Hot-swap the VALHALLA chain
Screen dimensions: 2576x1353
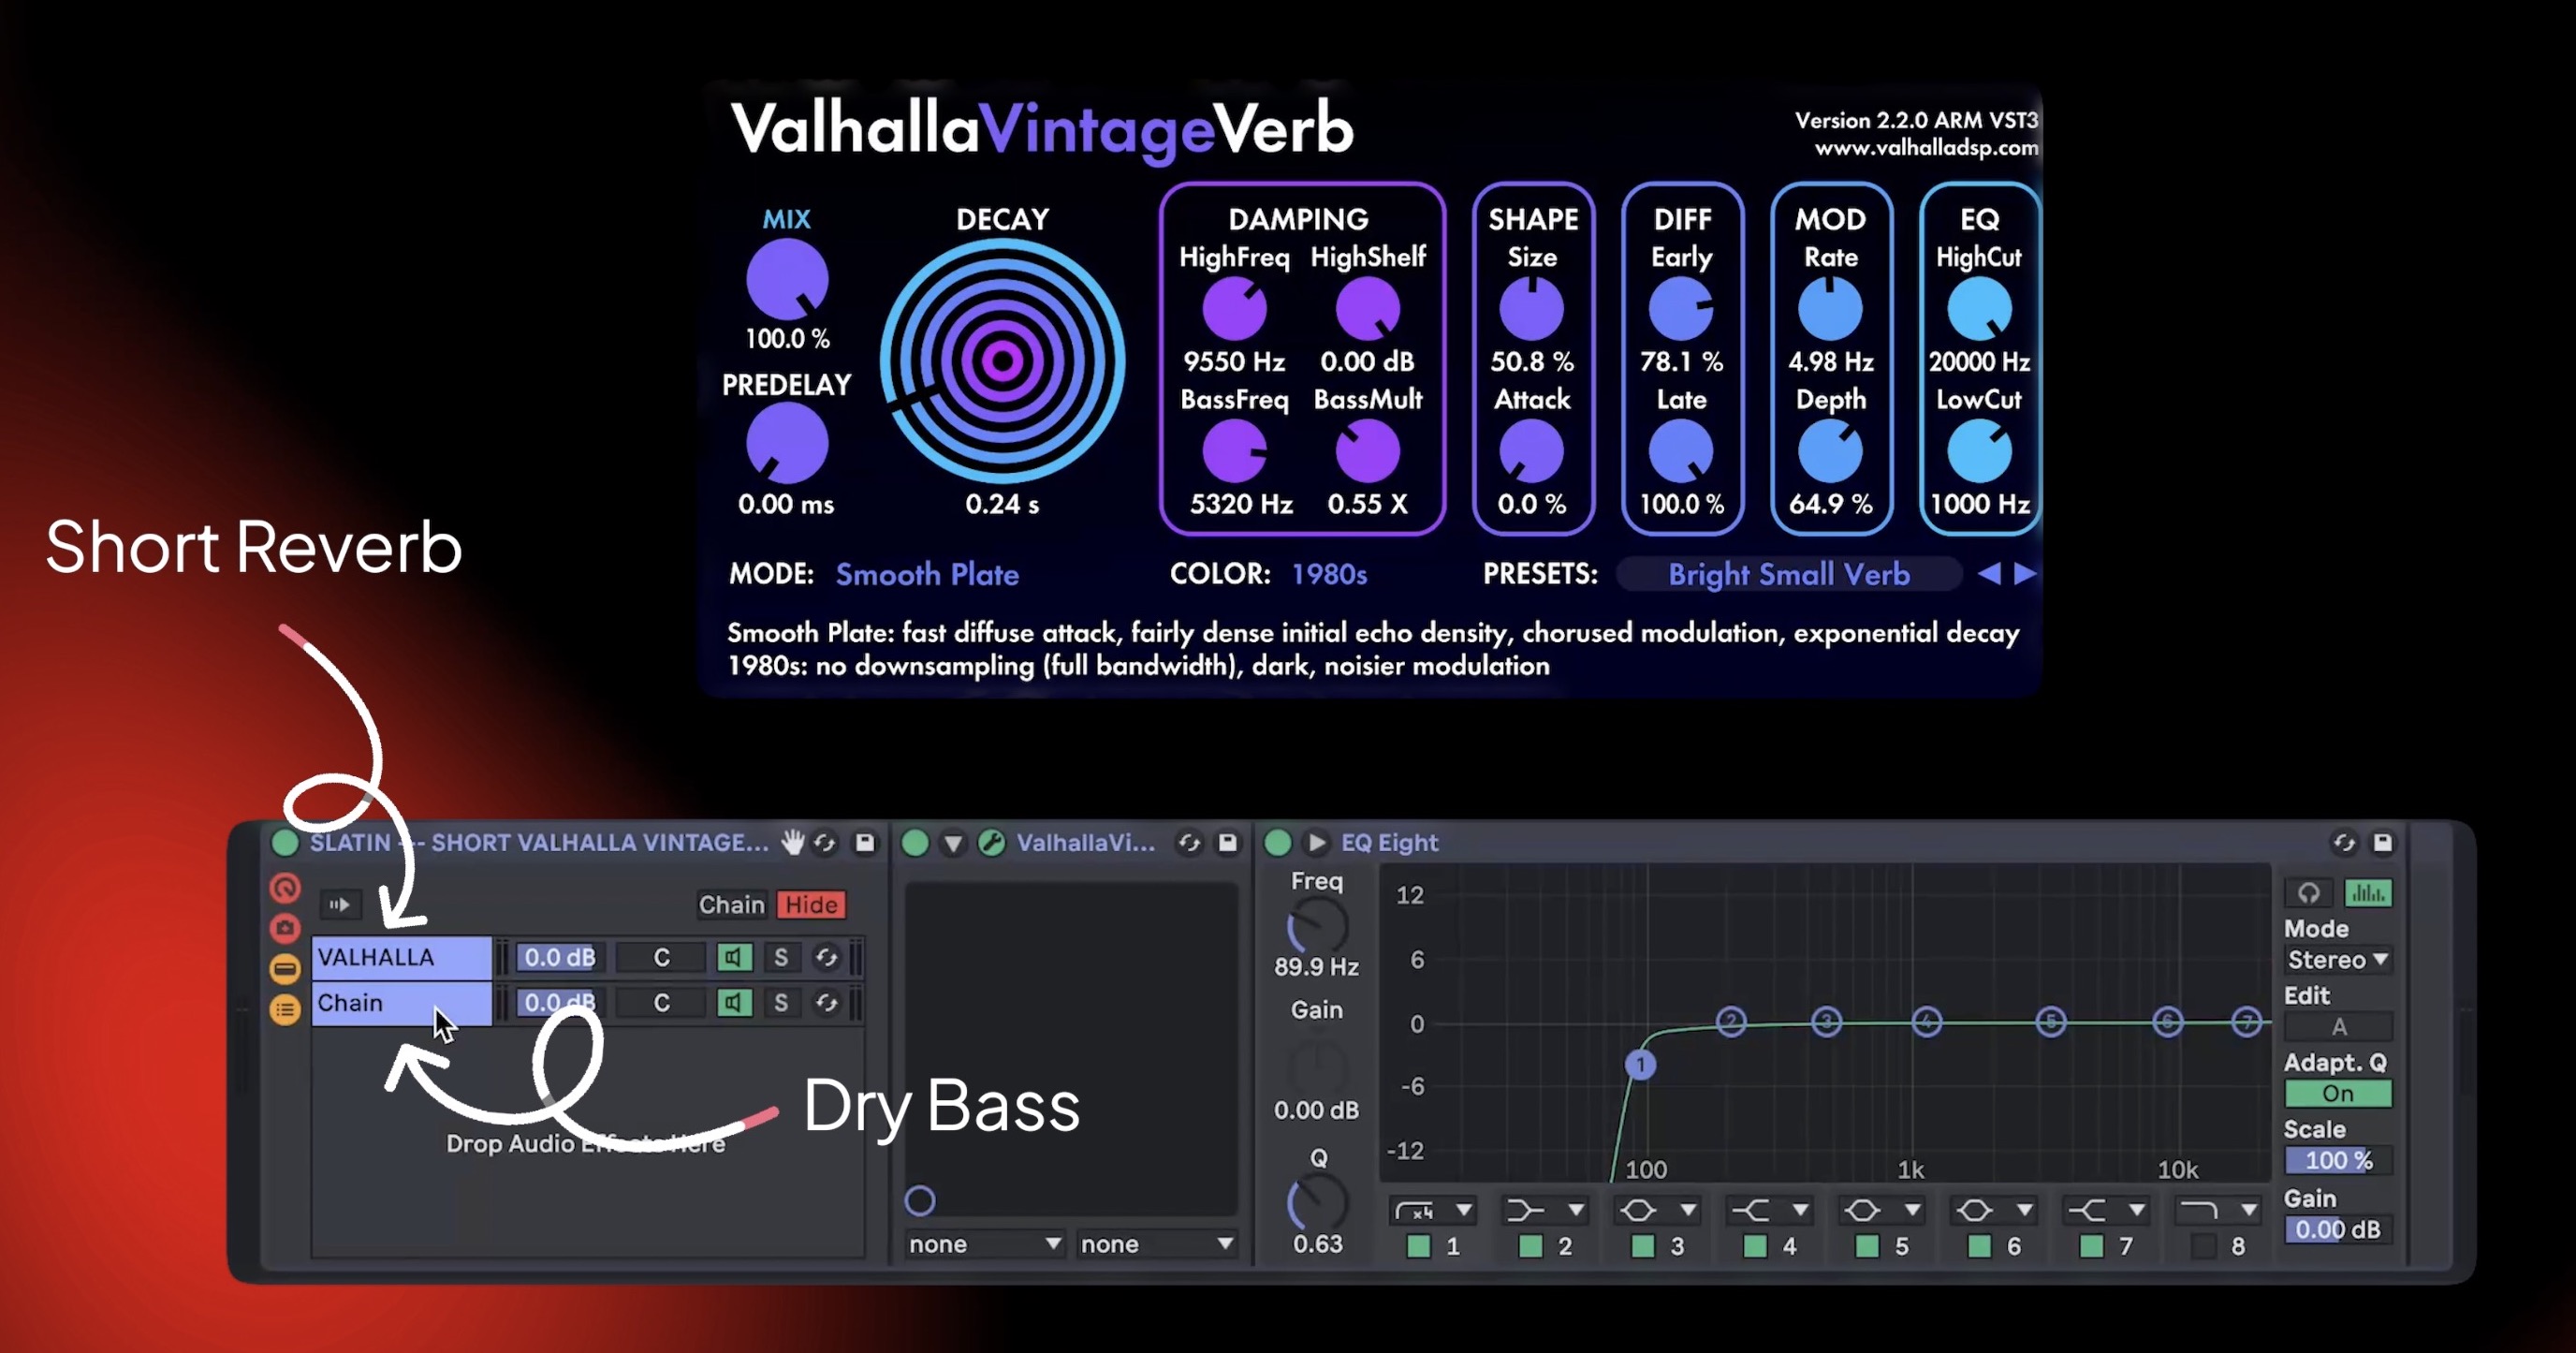click(x=826, y=957)
